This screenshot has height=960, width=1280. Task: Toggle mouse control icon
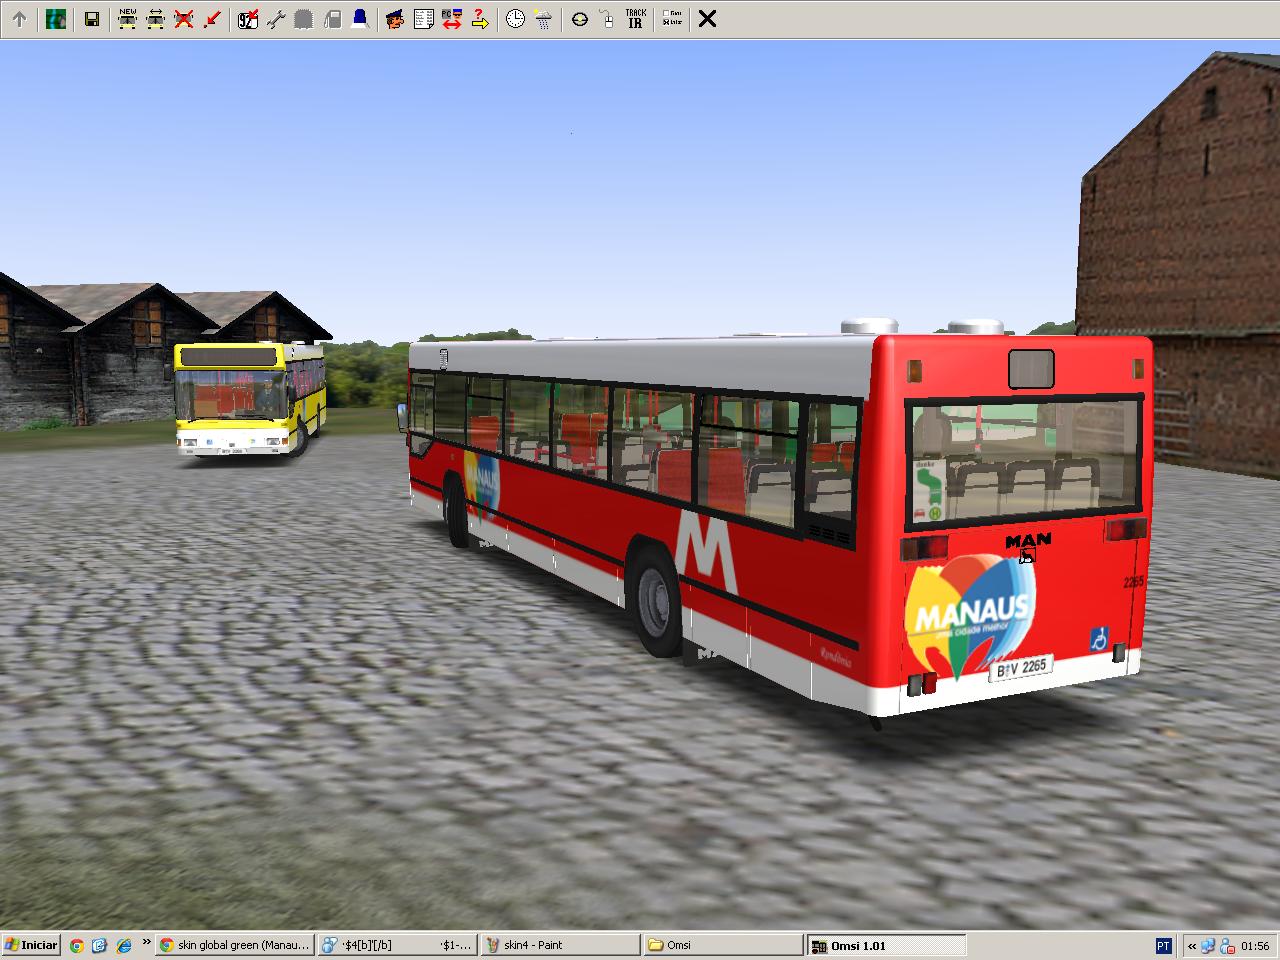pyautogui.click(x=606, y=18)
